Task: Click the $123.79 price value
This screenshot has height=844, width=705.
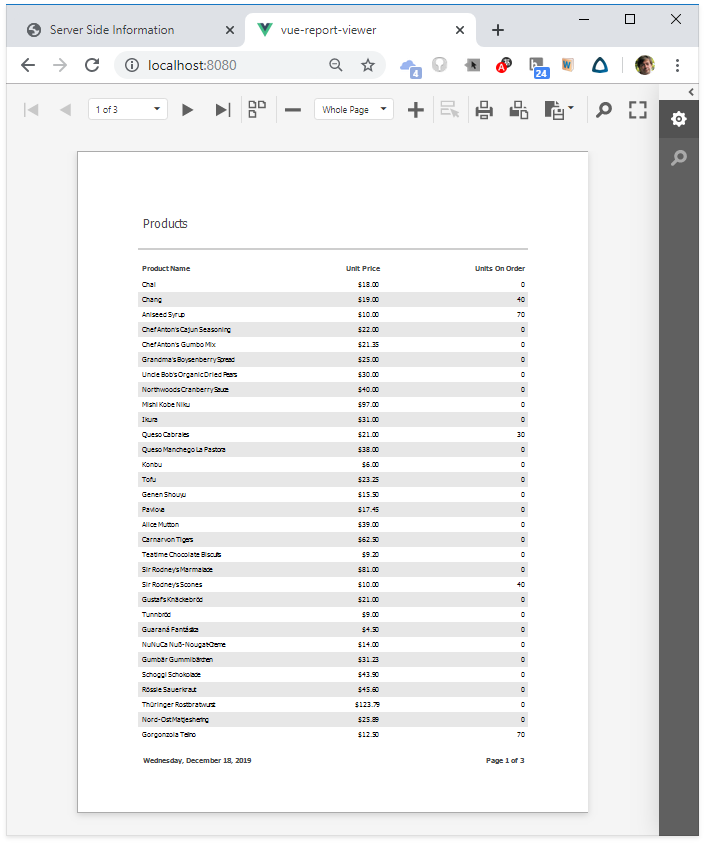Action: [x=367, y=704]
